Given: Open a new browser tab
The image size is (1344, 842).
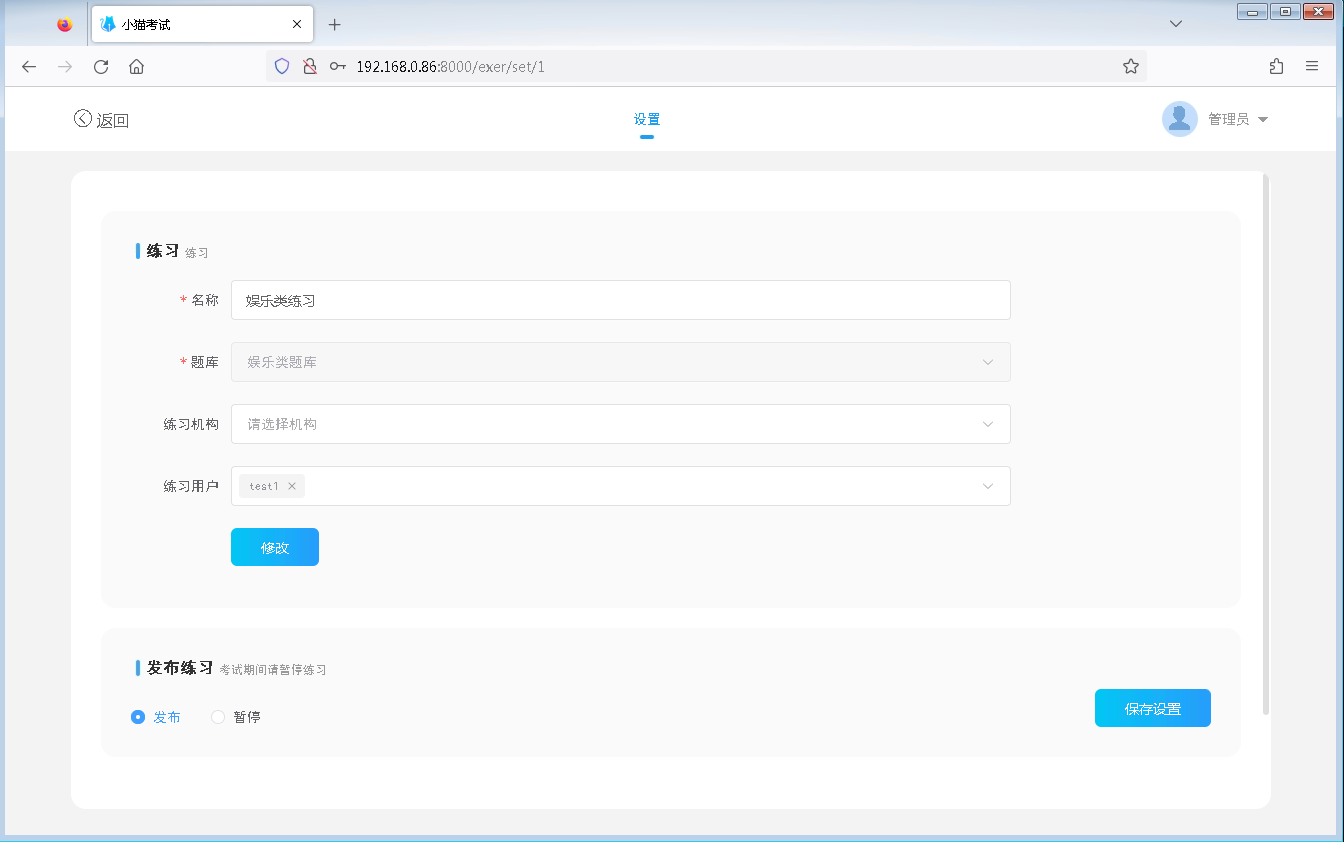Looking at the screenshot, I should click(x=335, y=24).
